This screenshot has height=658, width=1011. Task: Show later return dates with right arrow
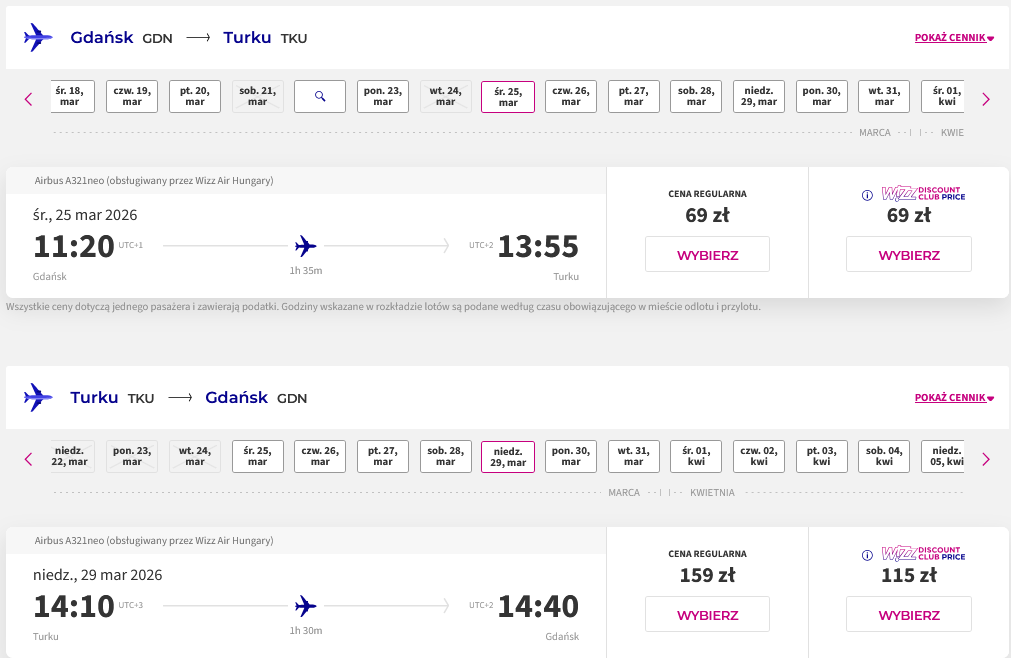point(986,459)
